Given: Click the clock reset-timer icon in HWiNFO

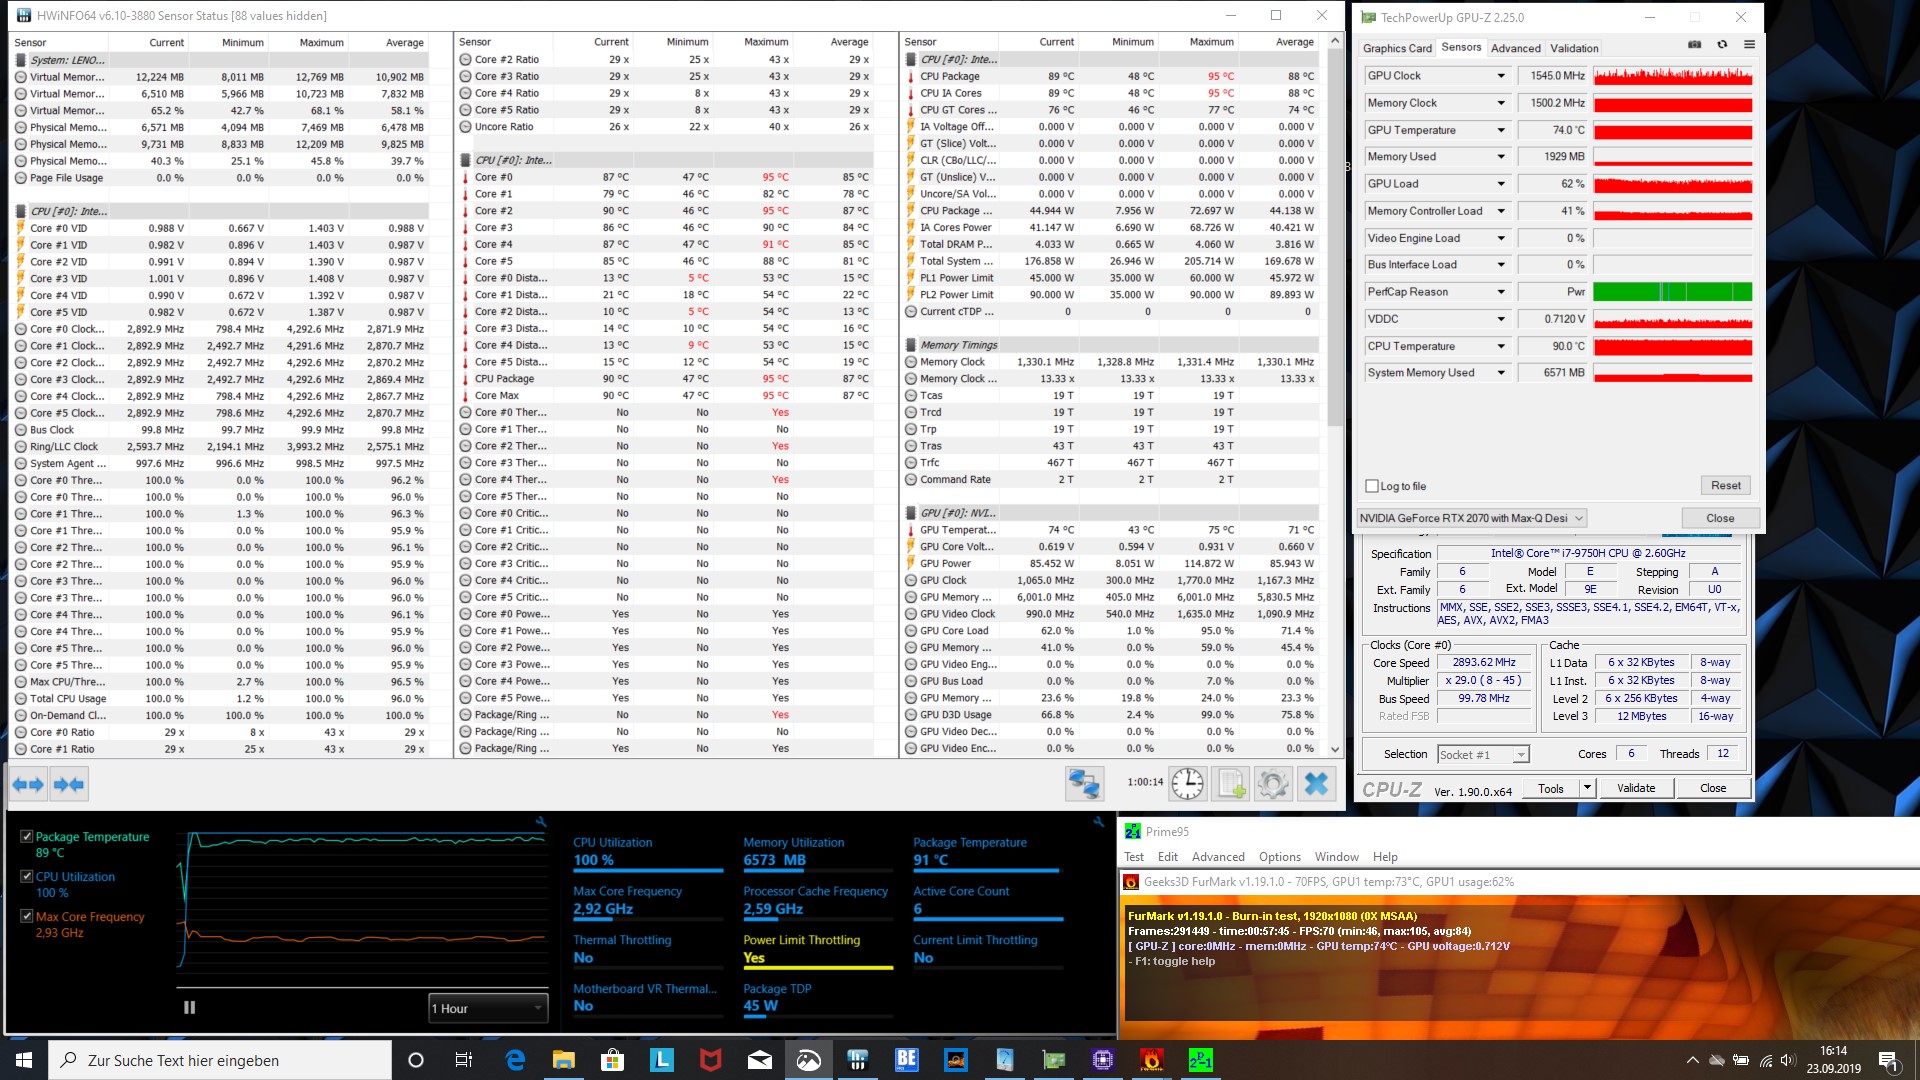Looking at the screenshot, I should point(1188,784).
